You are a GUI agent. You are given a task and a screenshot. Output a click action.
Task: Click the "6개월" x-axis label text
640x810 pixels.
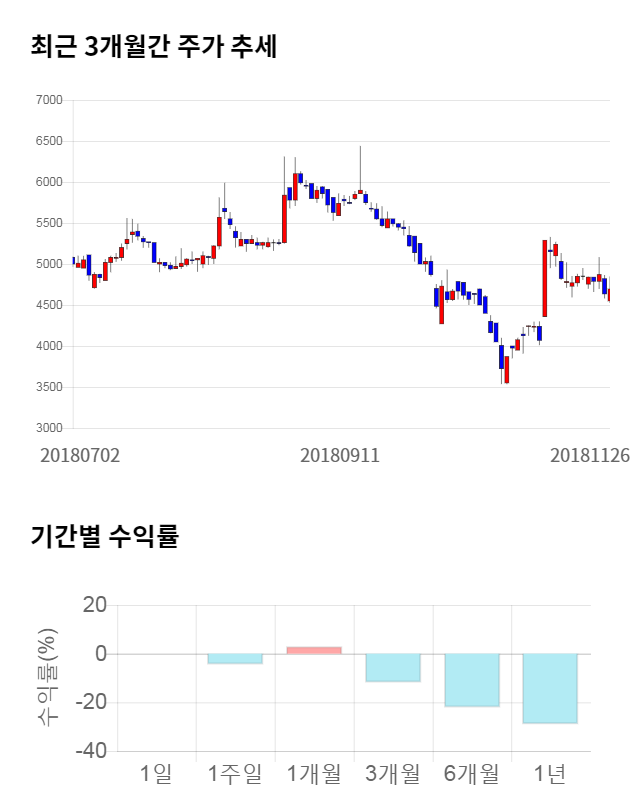coord(472,773)
